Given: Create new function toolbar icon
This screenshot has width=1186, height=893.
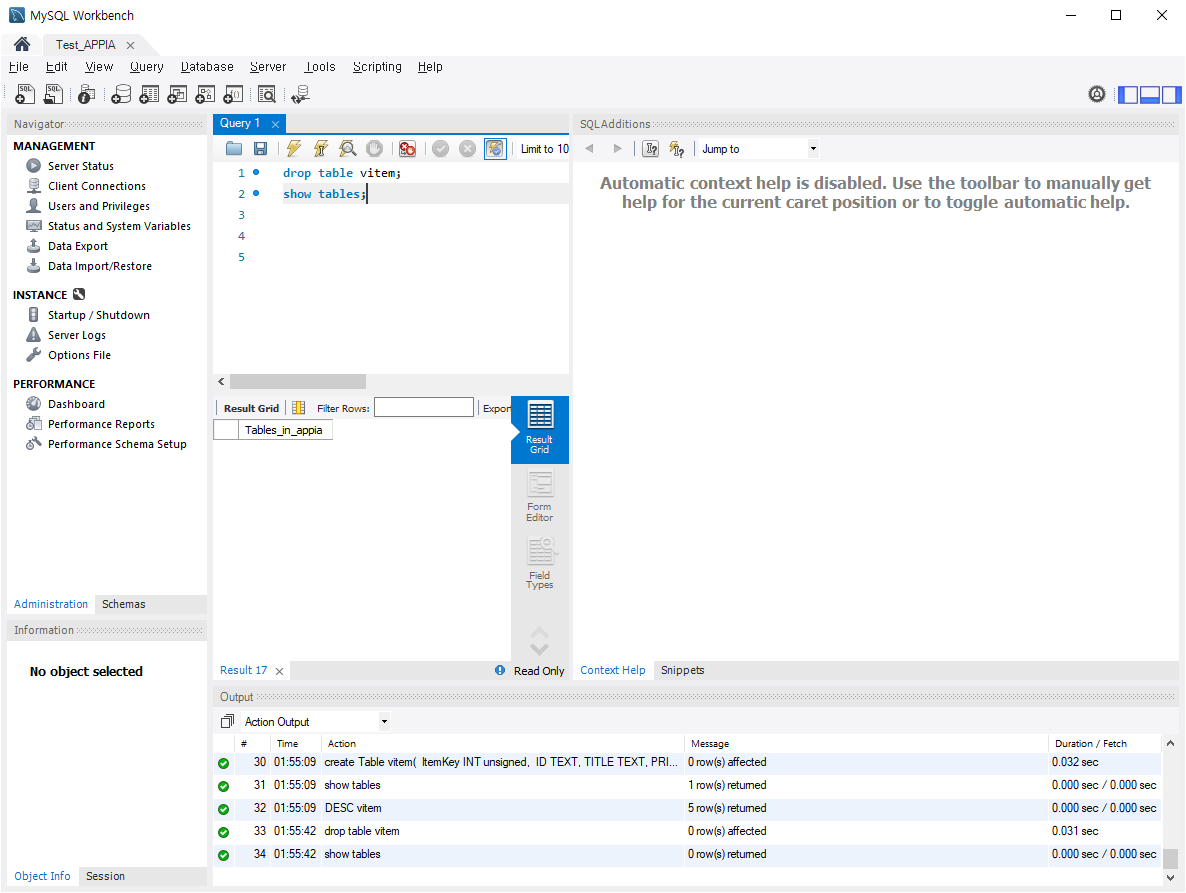Looking at the screenshot, I should 234,94.
